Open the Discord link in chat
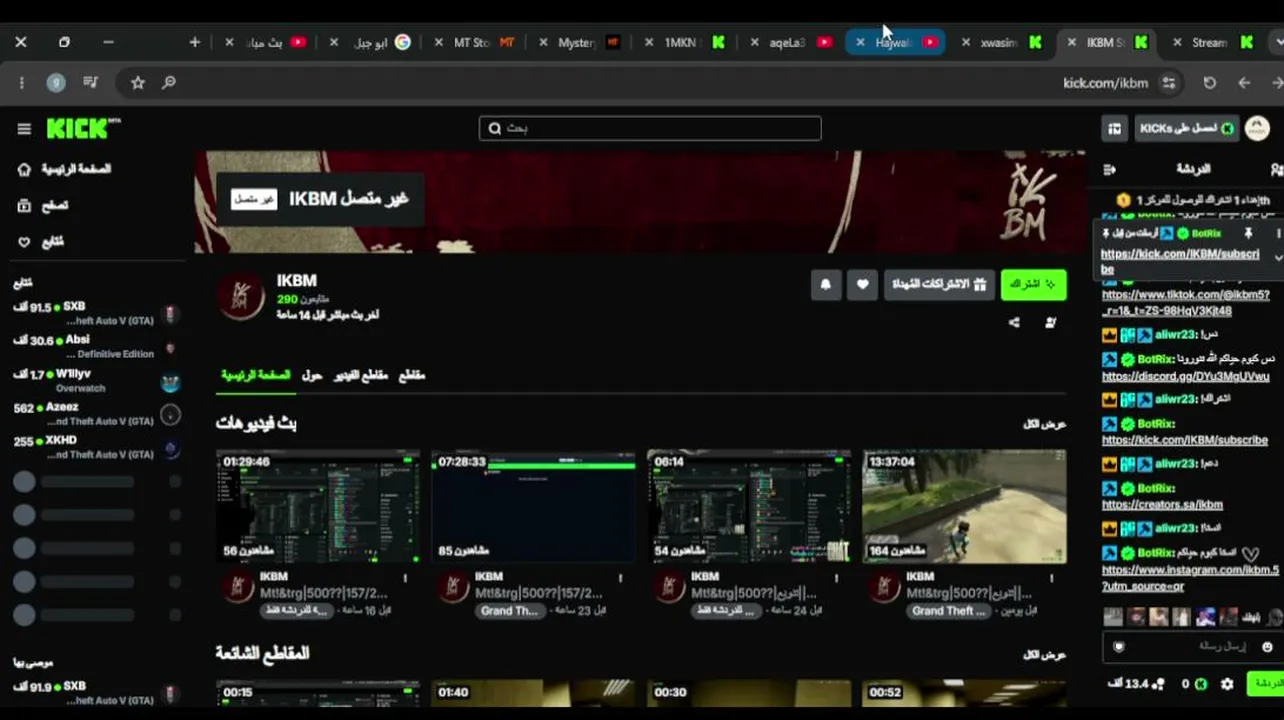Image resolution: width=1284 pixels, height=720 pixels. point(1186,376)
